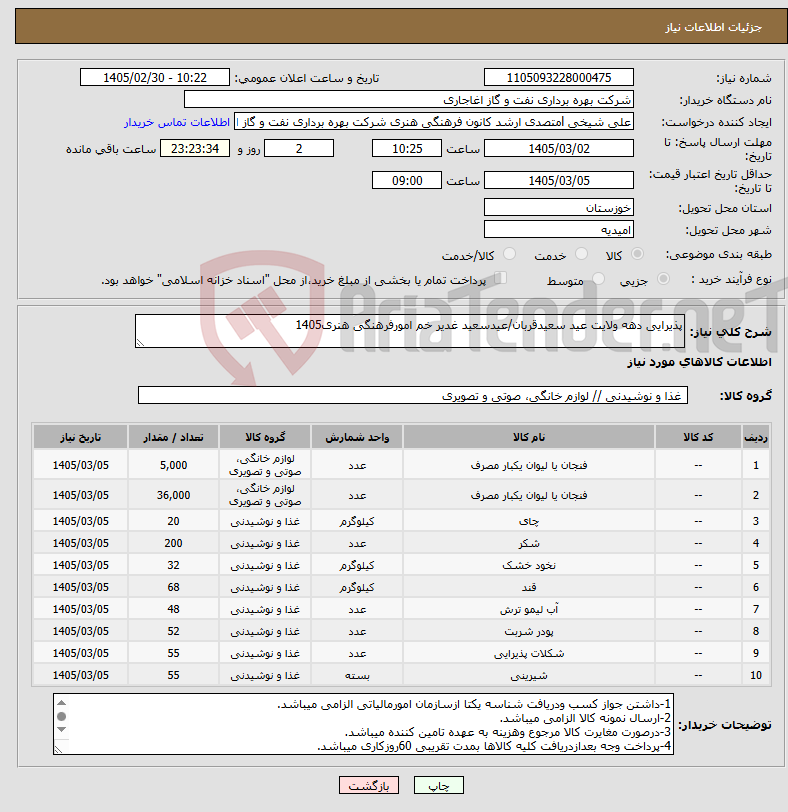This screenshot has height=812, width=788.
Task: Click the شکلات پذیرایی item name
Action: point(529,653)
